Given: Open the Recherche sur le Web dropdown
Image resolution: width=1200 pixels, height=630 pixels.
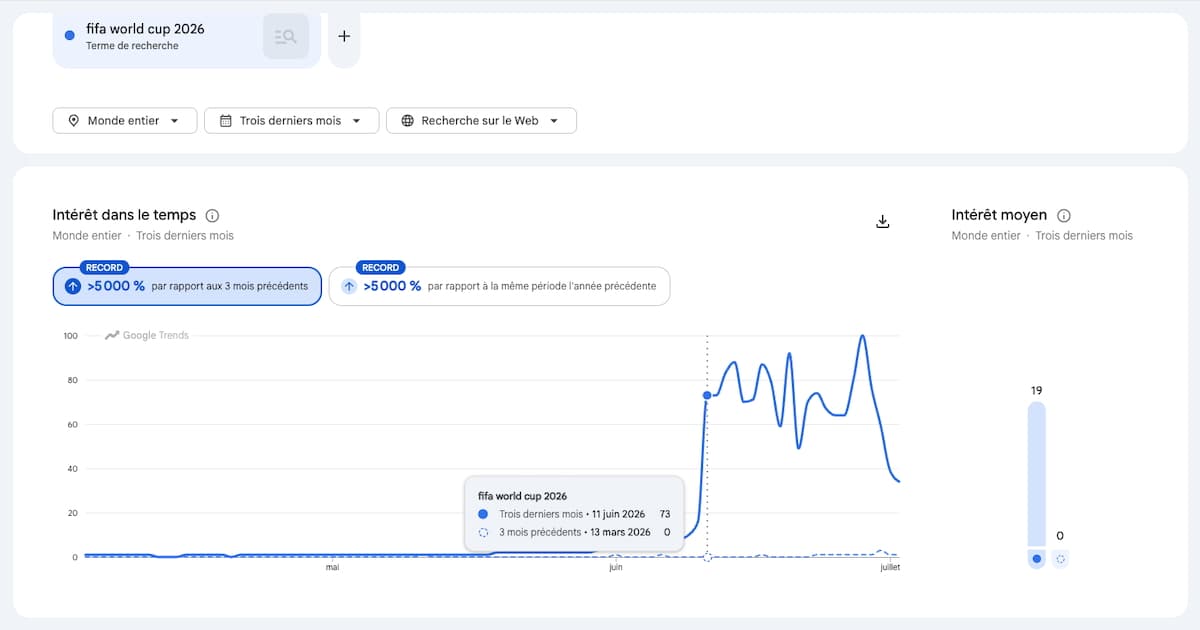Looking at the screenshot, I should coord(481,121).
